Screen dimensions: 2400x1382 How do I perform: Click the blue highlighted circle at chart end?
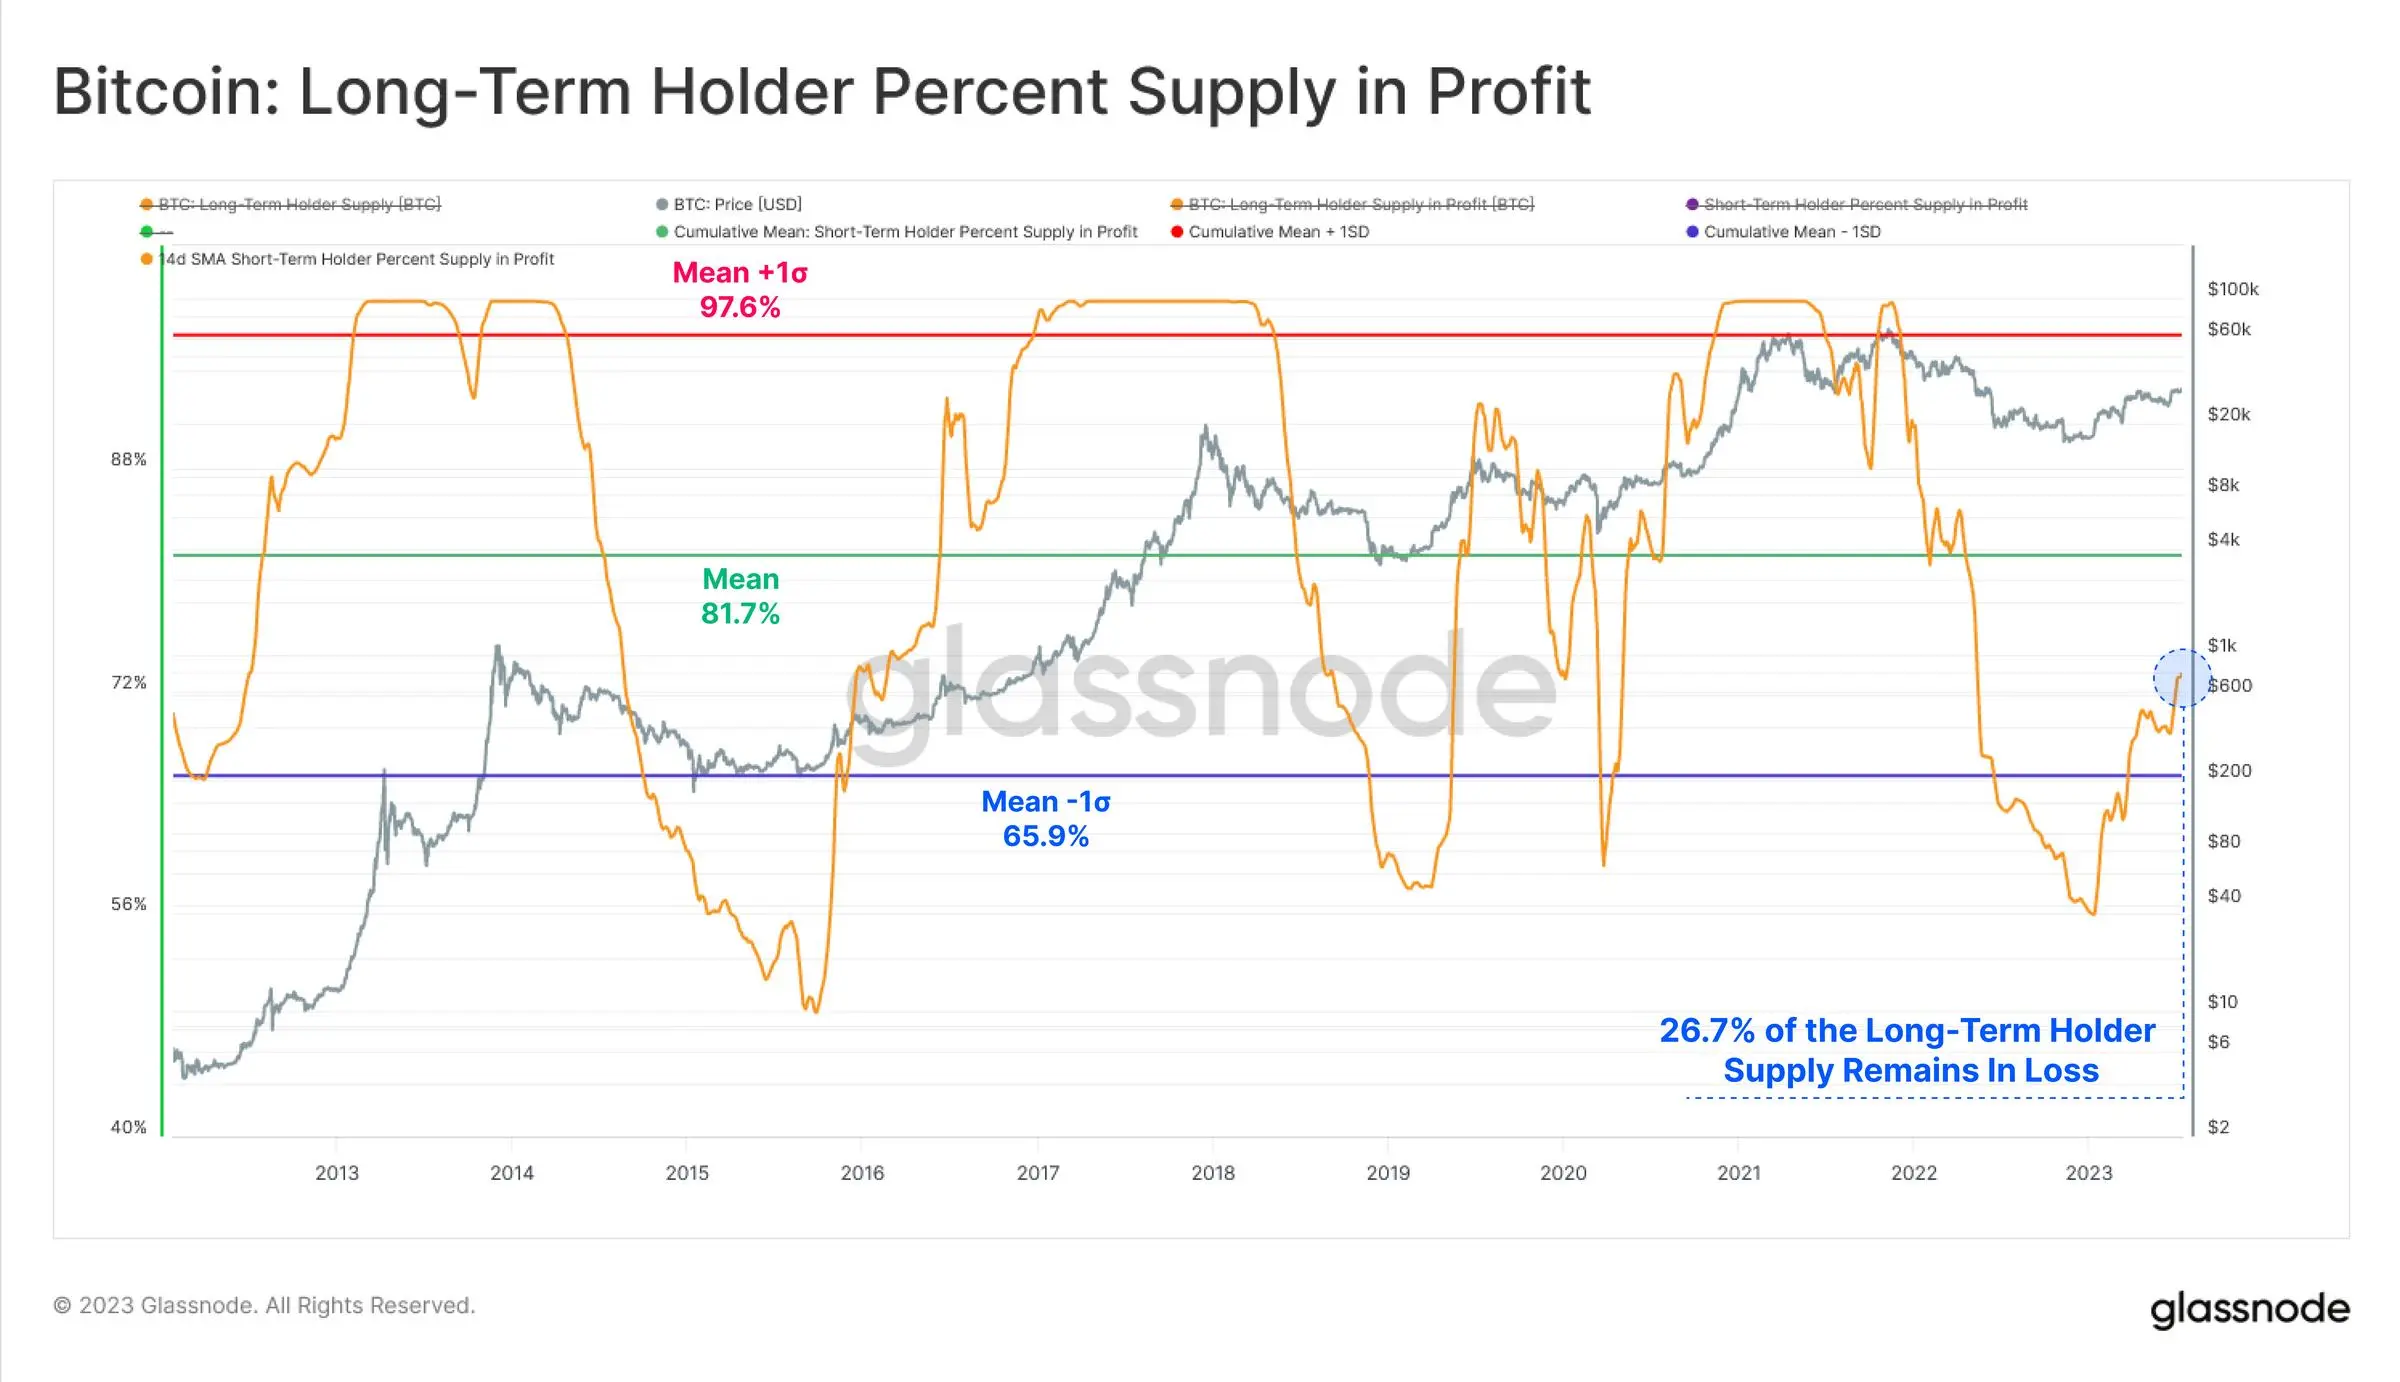[x=2182, y=678]
